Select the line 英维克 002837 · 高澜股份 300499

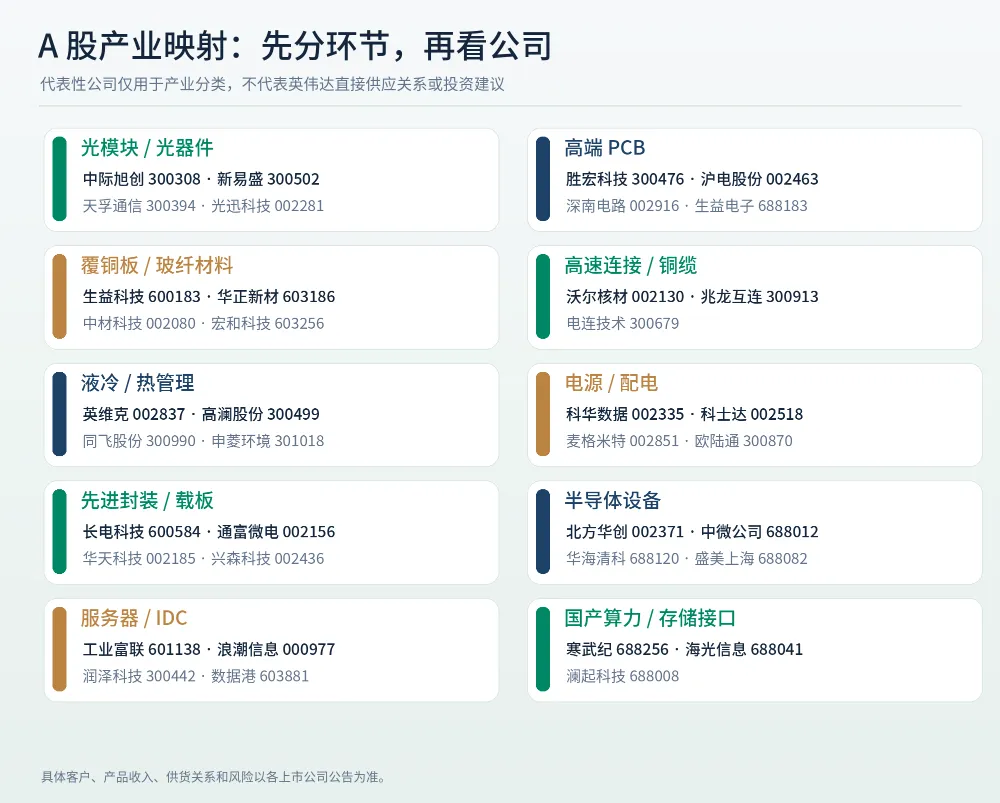click(x=201, y=415)
